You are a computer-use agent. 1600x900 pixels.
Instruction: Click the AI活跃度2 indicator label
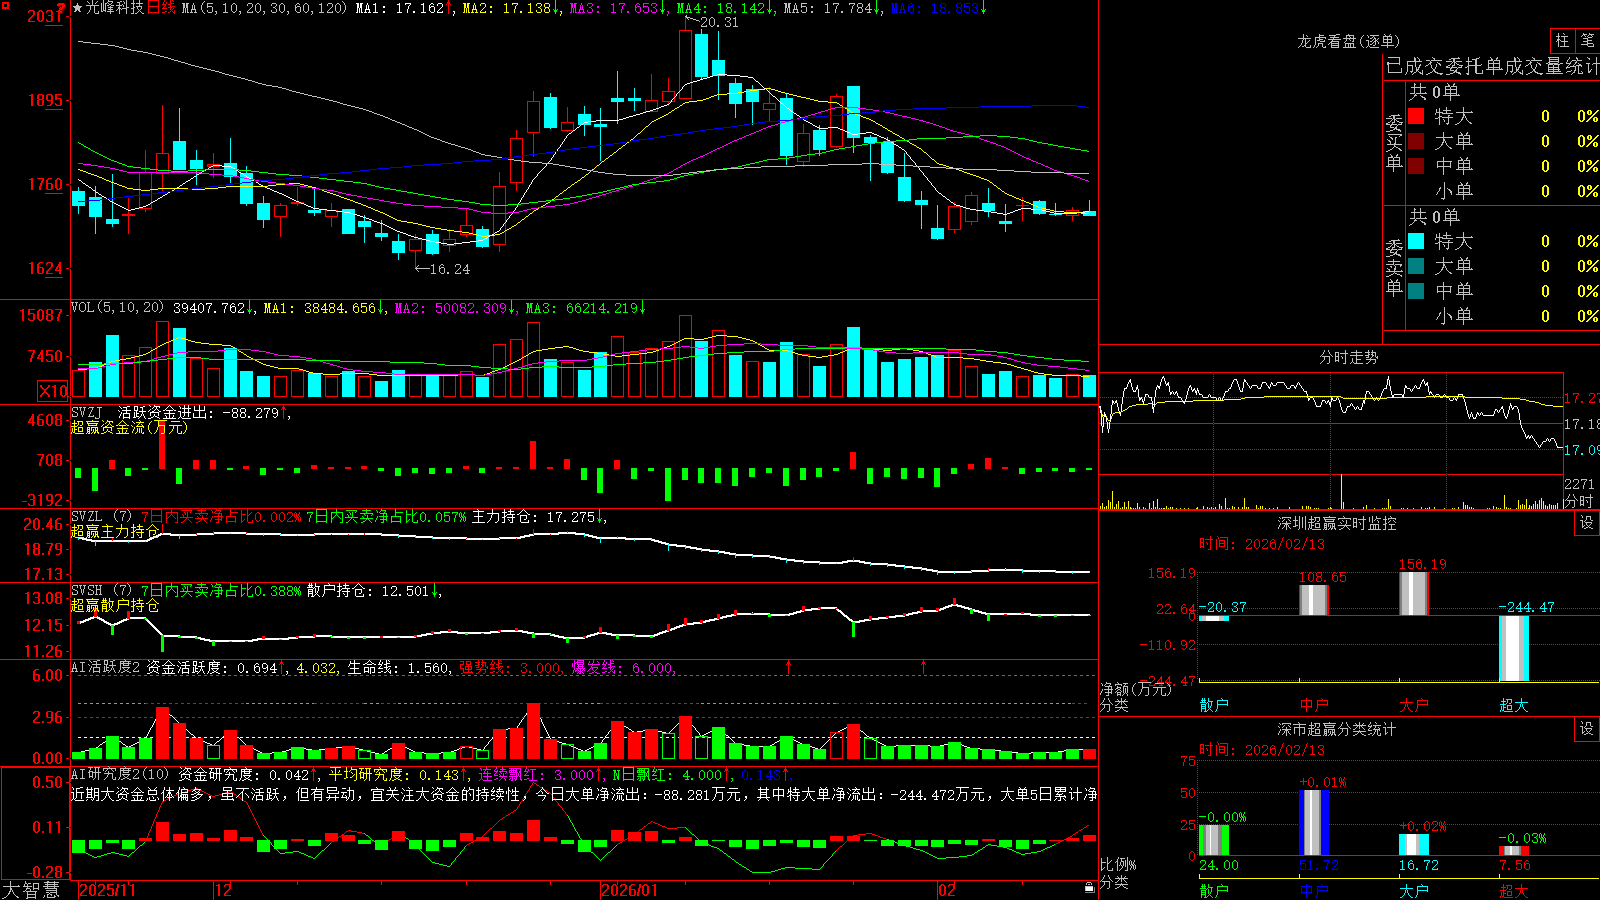(106, 667)
